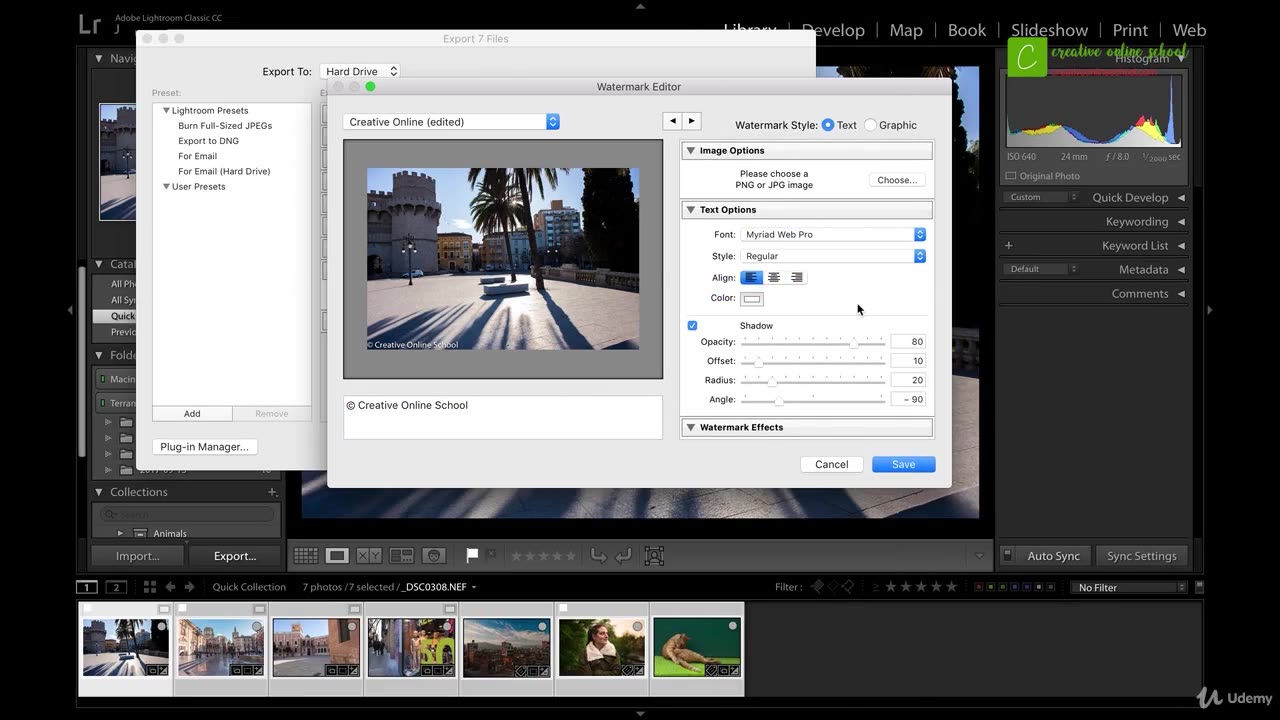Click the shadow Opacity slider
Image resolution: width=1280 pixels, height=720 pixels.
(x=813, y=342)
